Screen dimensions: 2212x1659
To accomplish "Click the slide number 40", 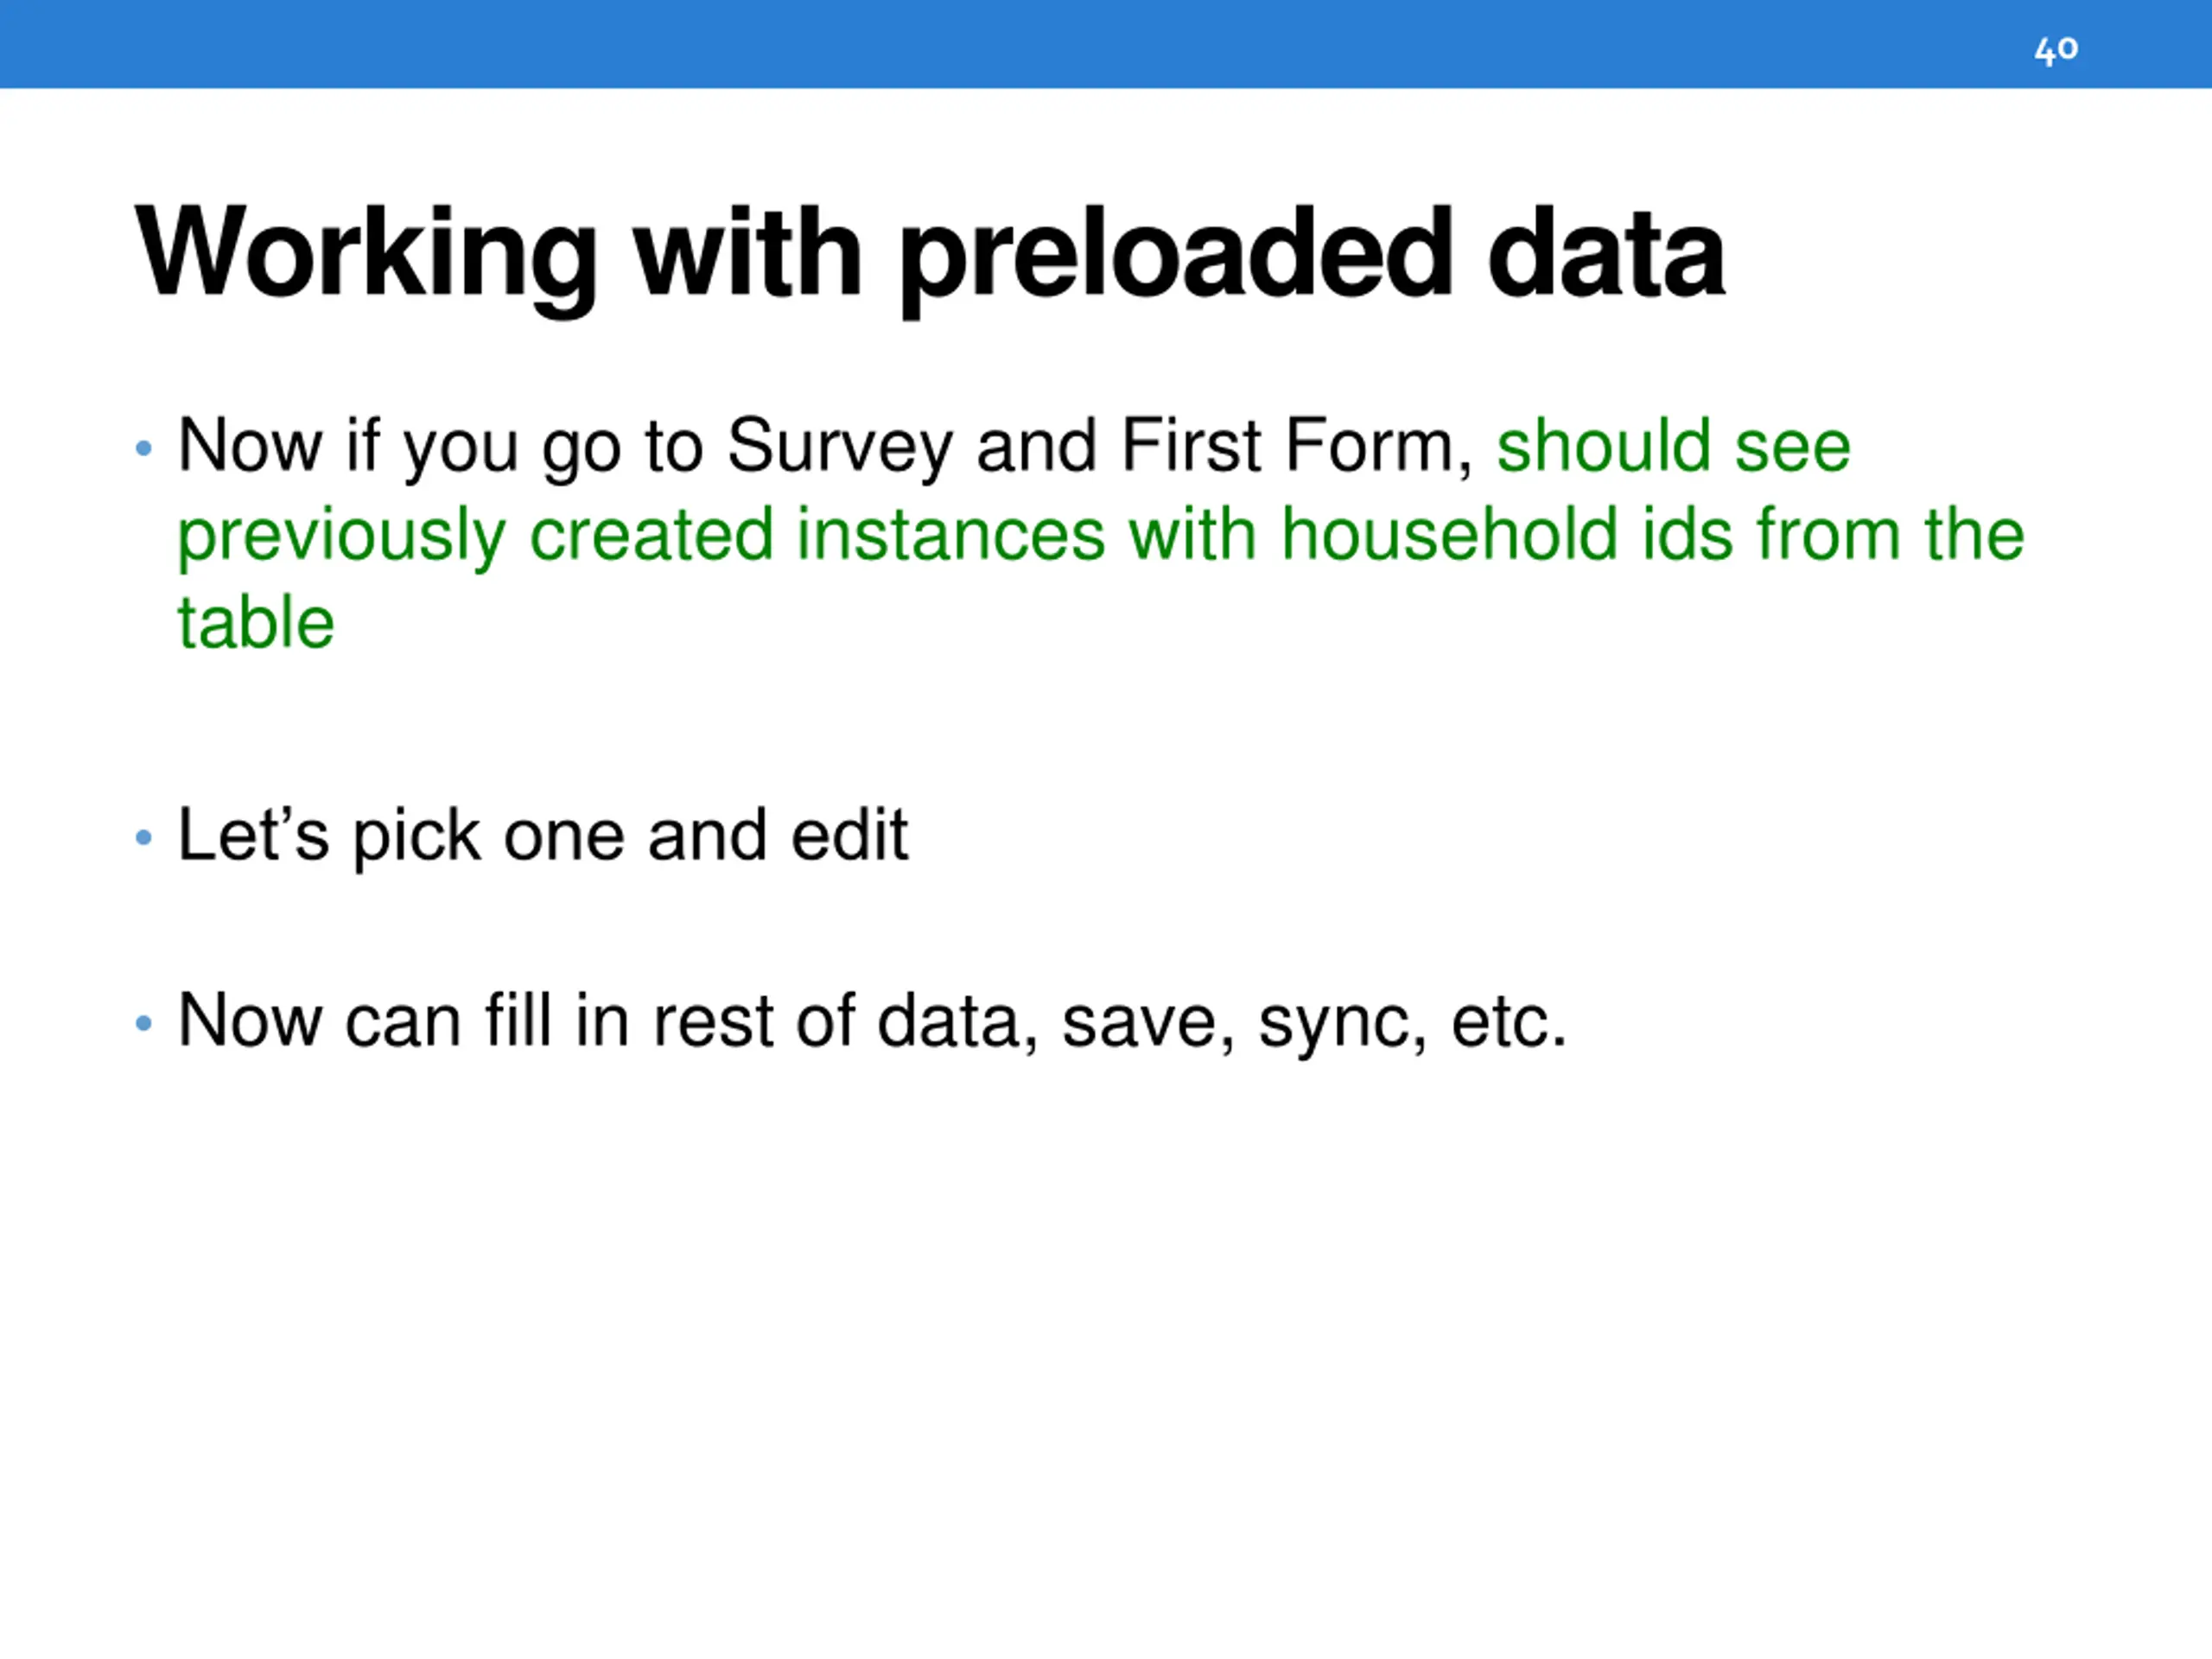I will coord(2056,48).
